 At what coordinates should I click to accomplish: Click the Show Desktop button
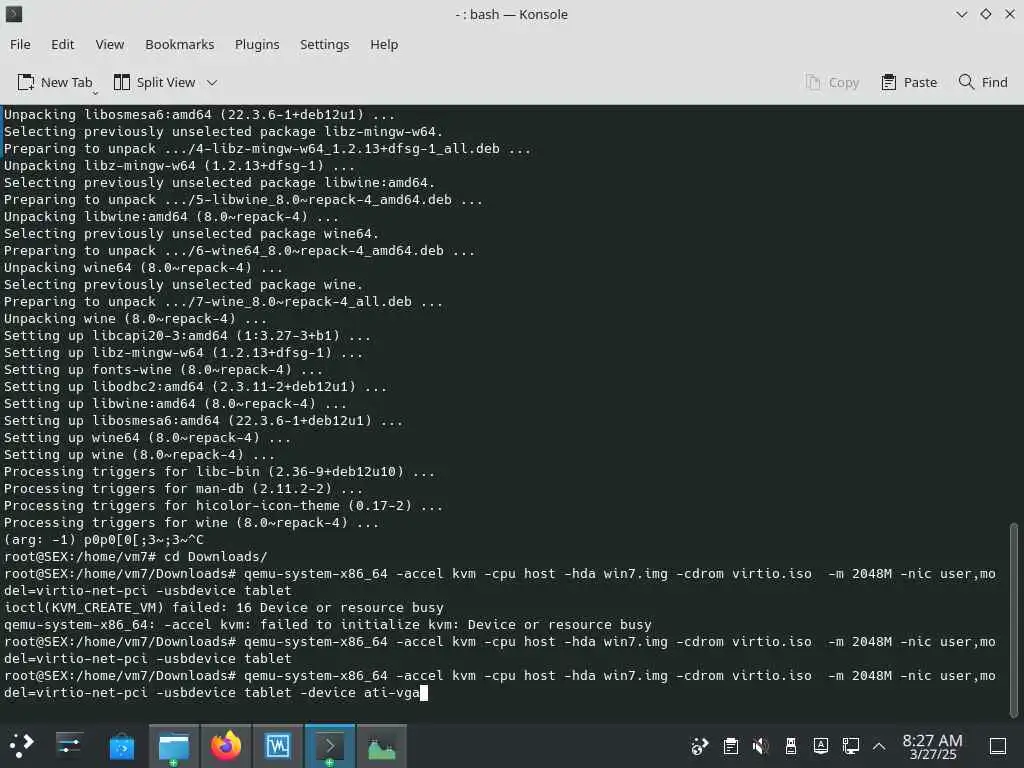pyautogui.click(x=998, y=746)
